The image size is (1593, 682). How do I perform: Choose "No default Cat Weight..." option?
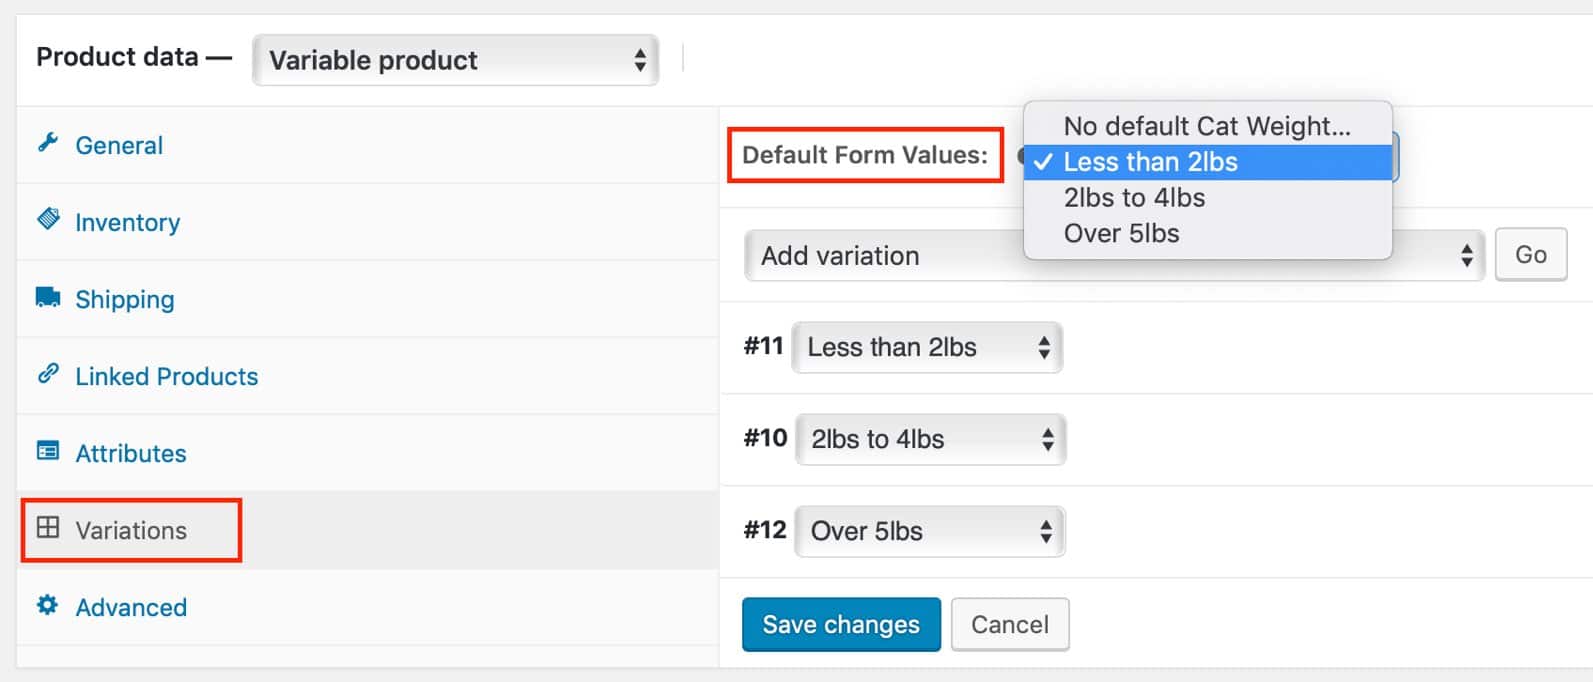(x=1206, y=126)
